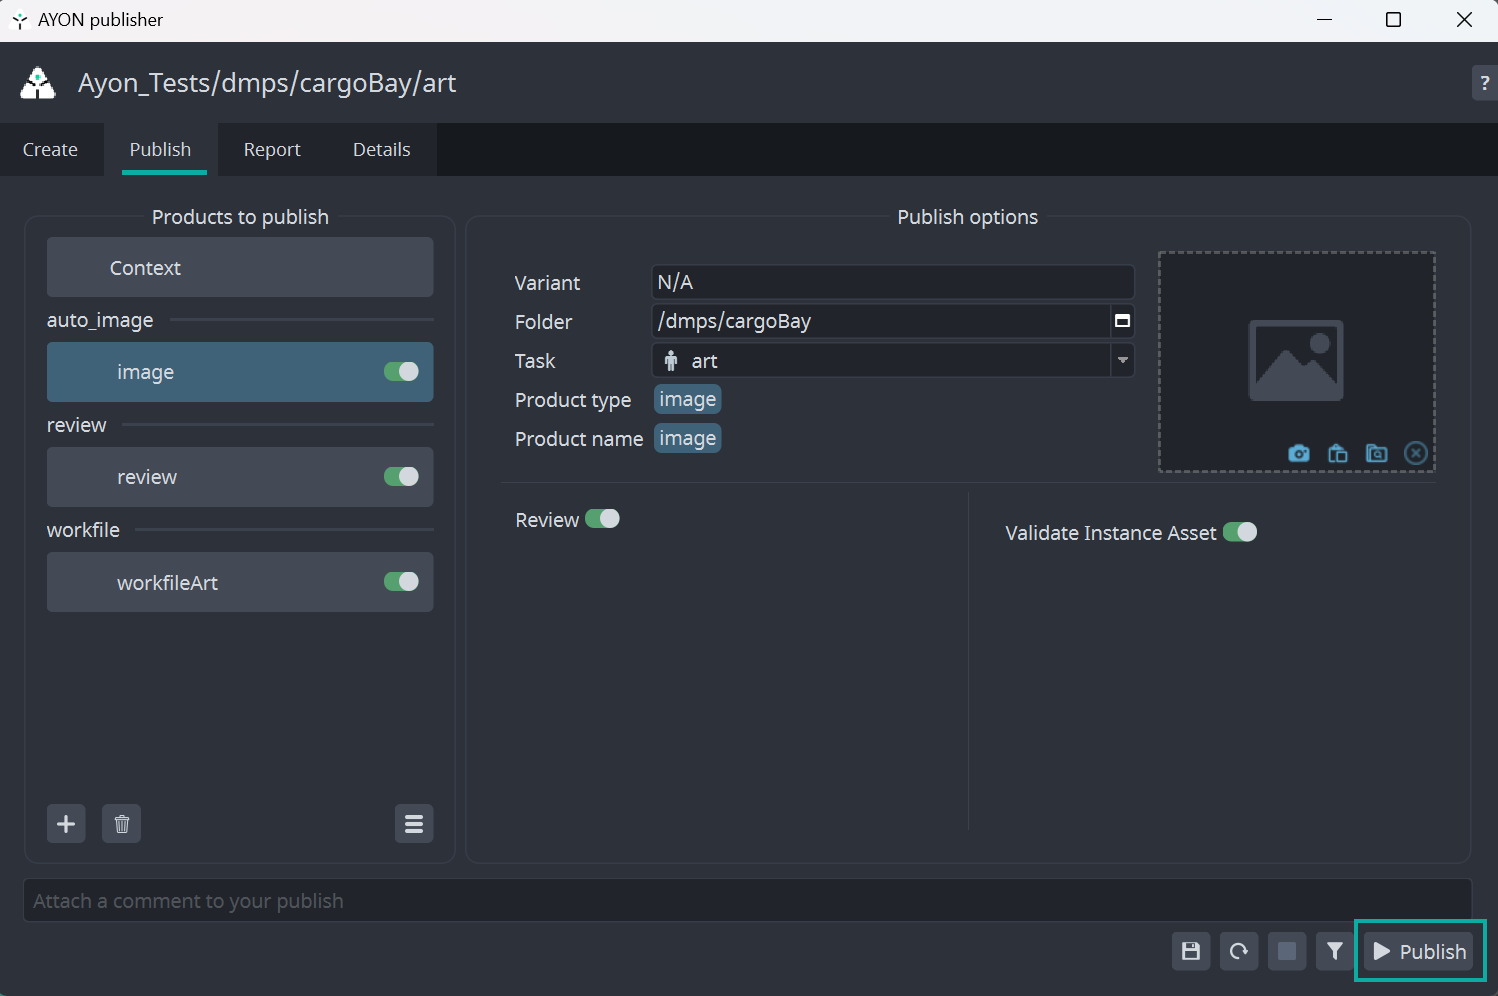Image resolution: width=1498 pixels, height=996 pixels.
Task: Open the Create tab
Action: [x=50, y=150]
